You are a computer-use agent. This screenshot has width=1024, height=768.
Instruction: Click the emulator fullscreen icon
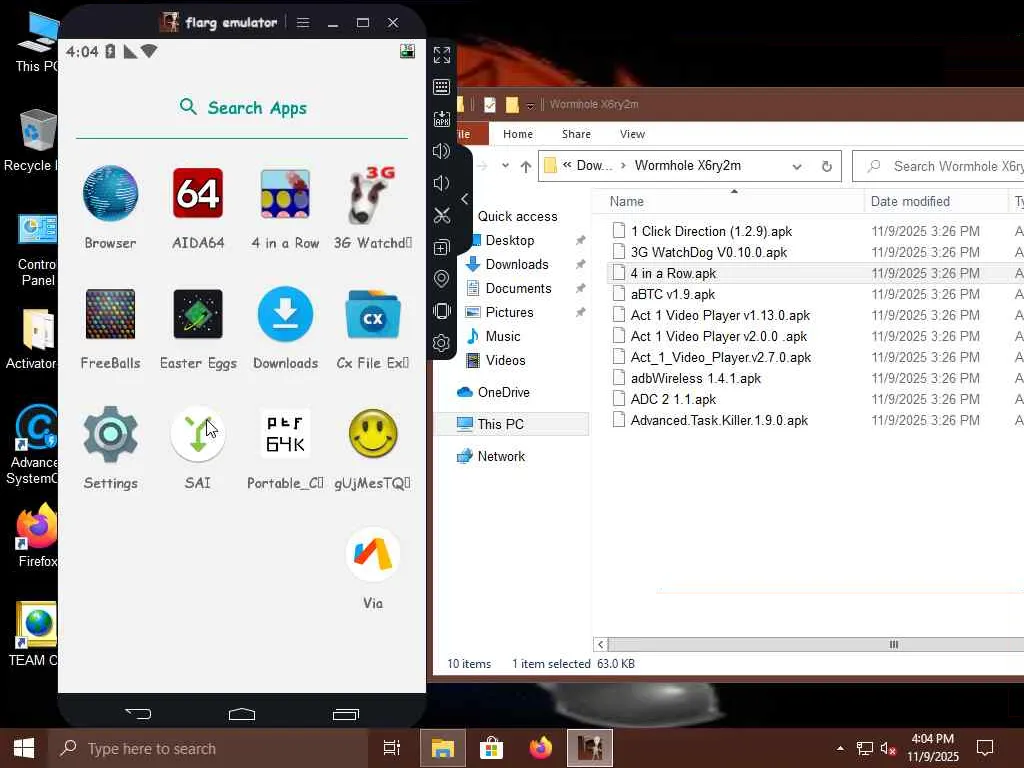pyautogui.click(x=441, y=55)
